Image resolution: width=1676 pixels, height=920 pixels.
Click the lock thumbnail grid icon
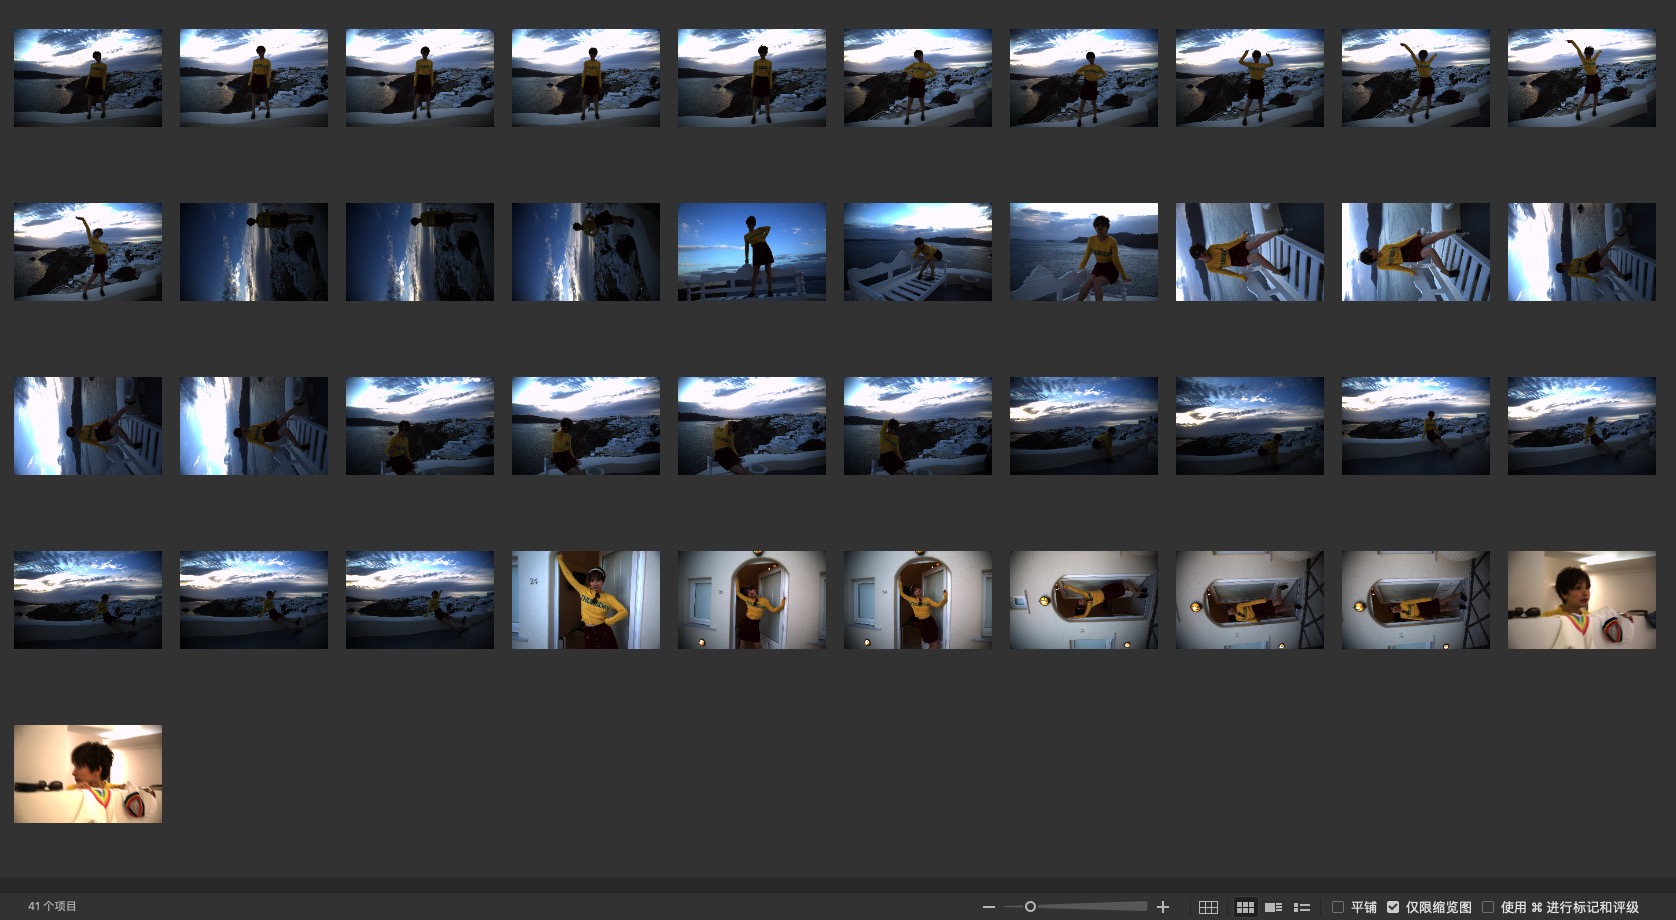click(1208, 907)
